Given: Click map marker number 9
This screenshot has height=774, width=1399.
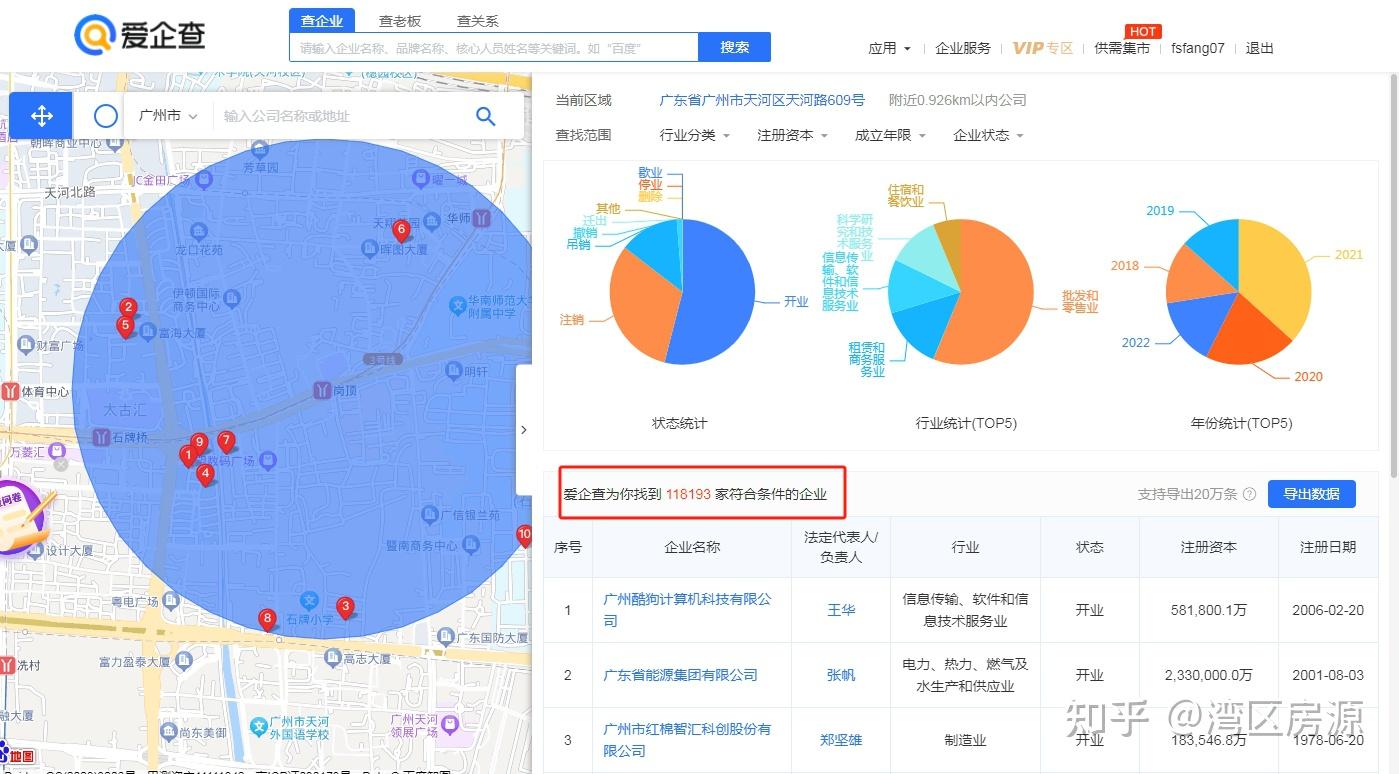Looking at the screenshot, I should (x=199, y=443).
